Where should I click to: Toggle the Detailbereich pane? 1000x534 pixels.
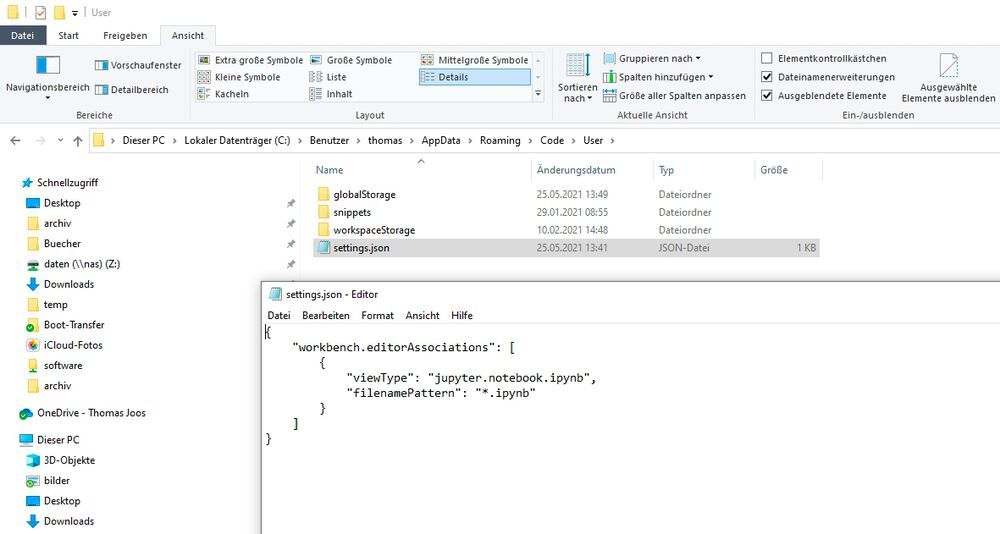click(x=131, y=90)
